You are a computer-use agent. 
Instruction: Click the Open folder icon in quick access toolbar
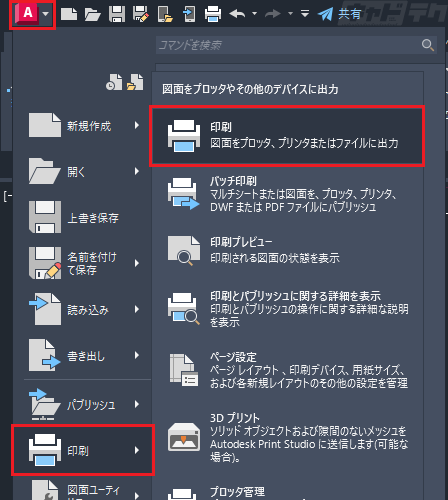click(x=92, y=14)
